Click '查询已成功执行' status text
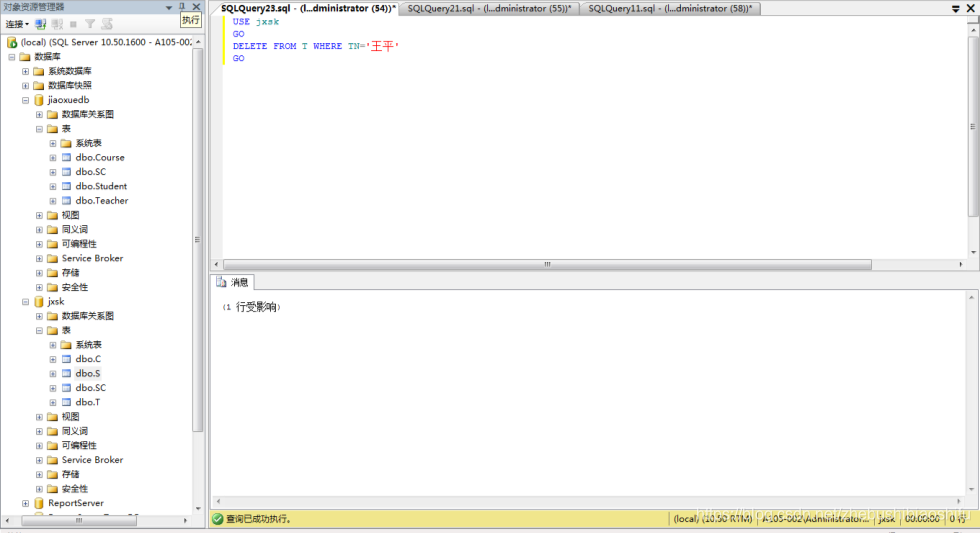Image resolution: width=980 pixels, height=533 pixels. [x=258, y=519]
